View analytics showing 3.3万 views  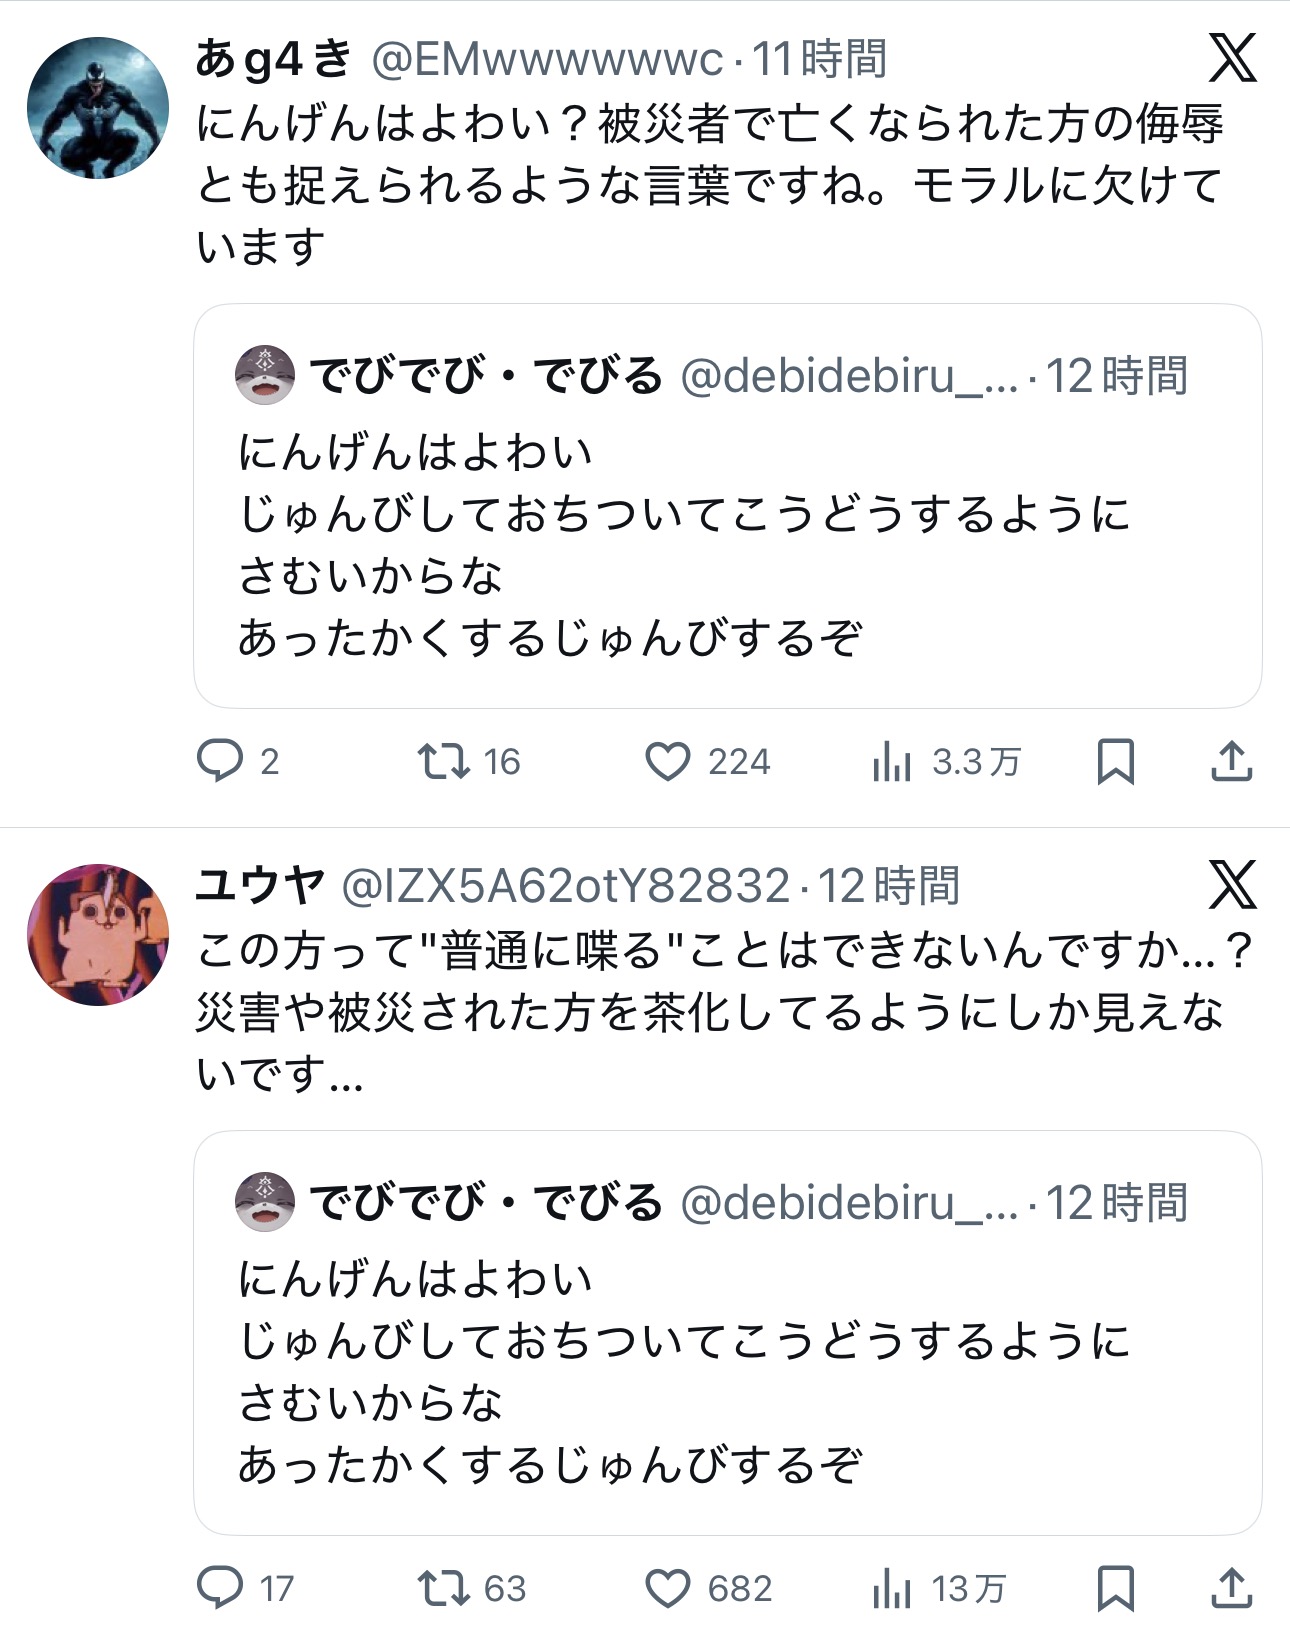(892, 763)
